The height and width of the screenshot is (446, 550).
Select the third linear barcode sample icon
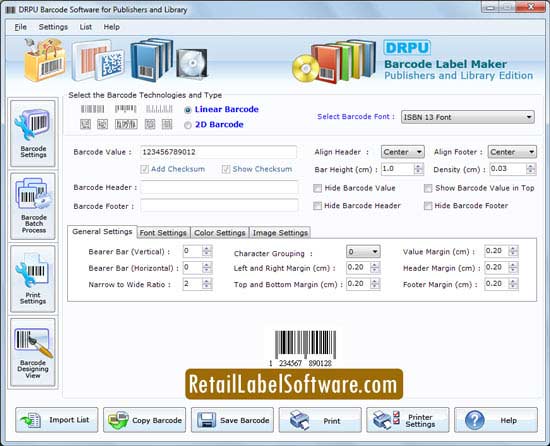[159, 109]
